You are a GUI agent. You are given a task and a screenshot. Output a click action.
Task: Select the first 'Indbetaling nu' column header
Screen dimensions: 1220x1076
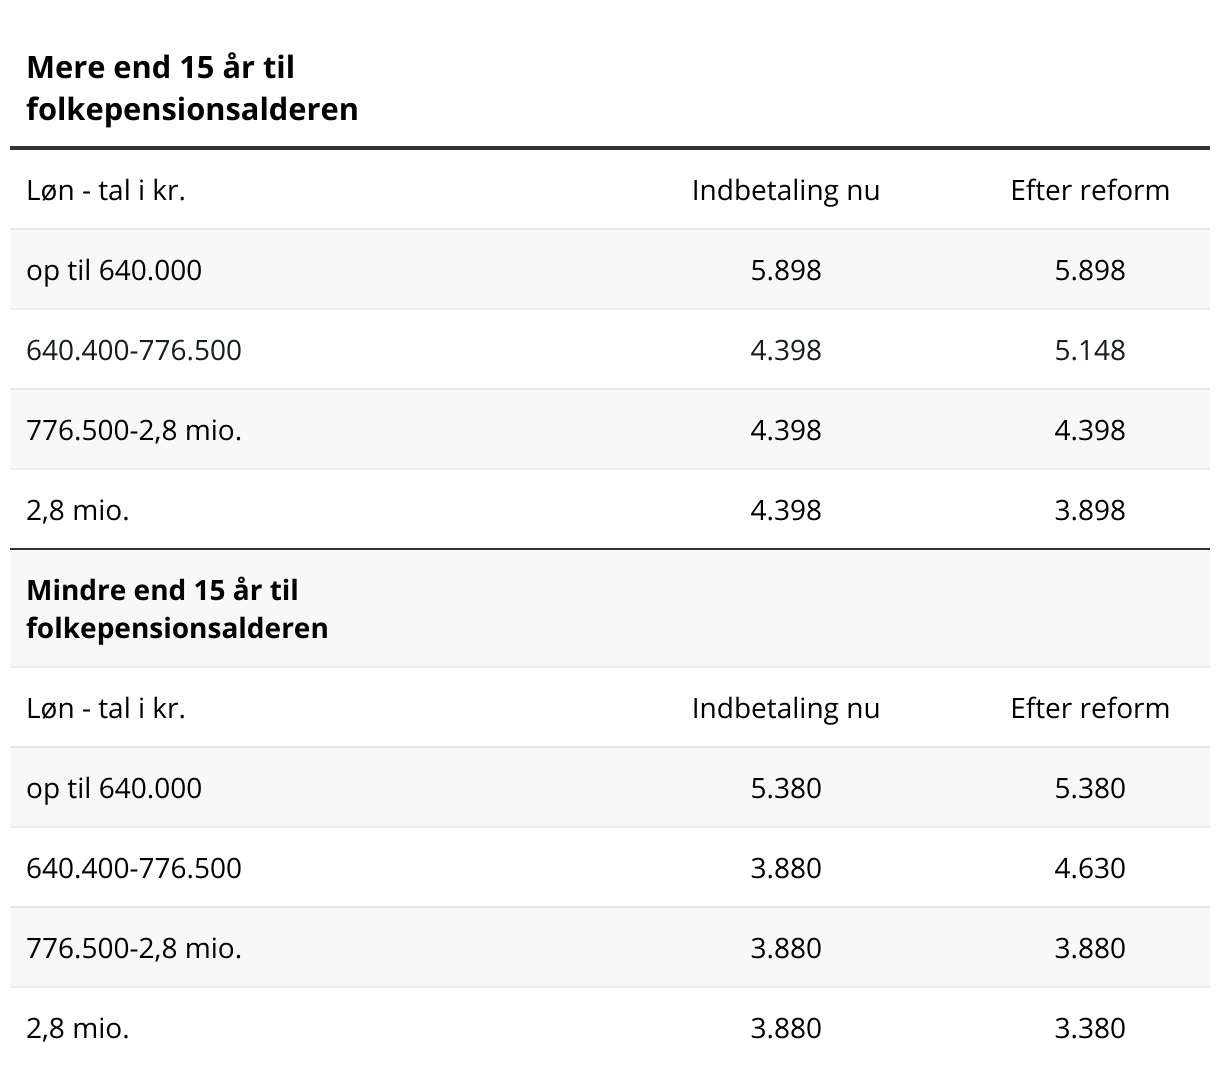point(786,190)
